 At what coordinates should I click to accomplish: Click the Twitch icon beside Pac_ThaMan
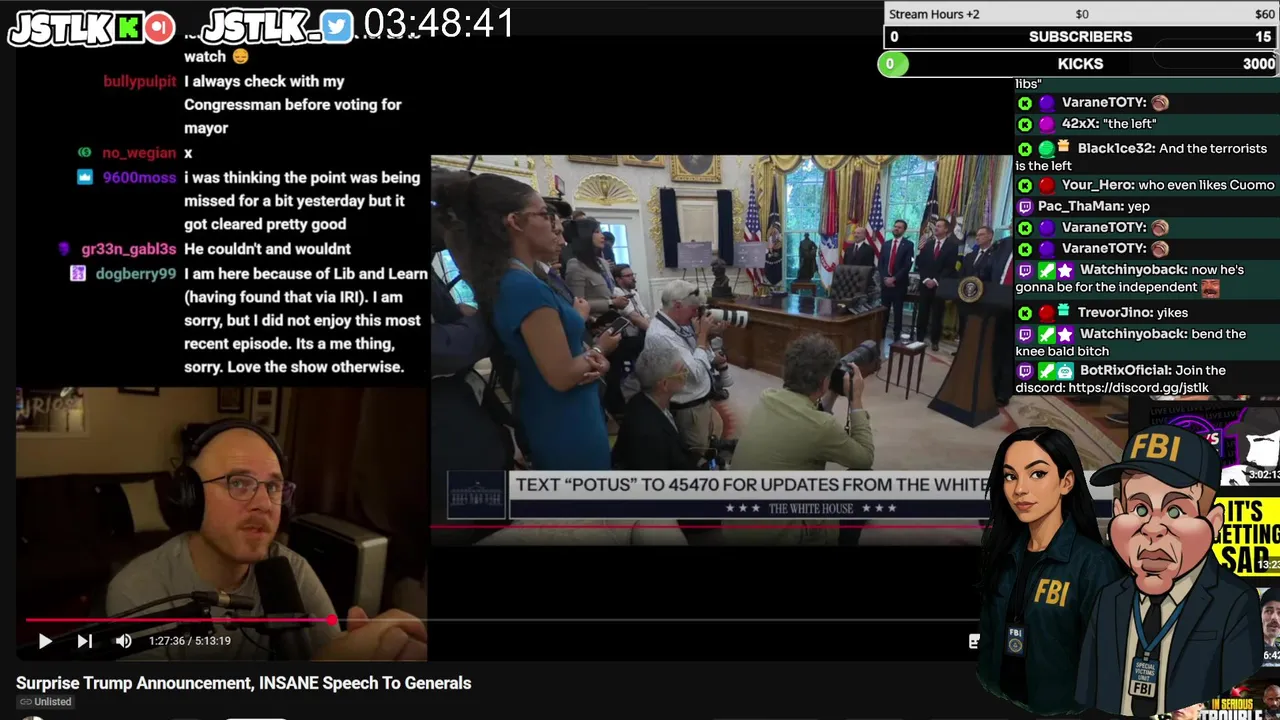tap(1025, 206)
